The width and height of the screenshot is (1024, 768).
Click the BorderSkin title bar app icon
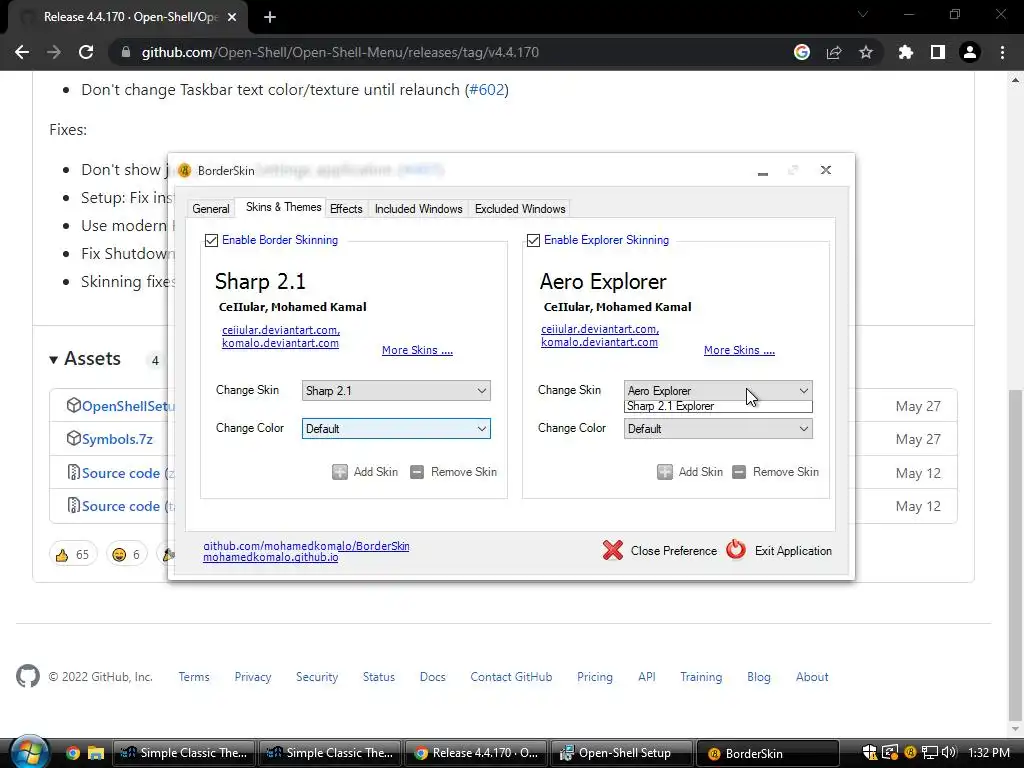point(185,170)
